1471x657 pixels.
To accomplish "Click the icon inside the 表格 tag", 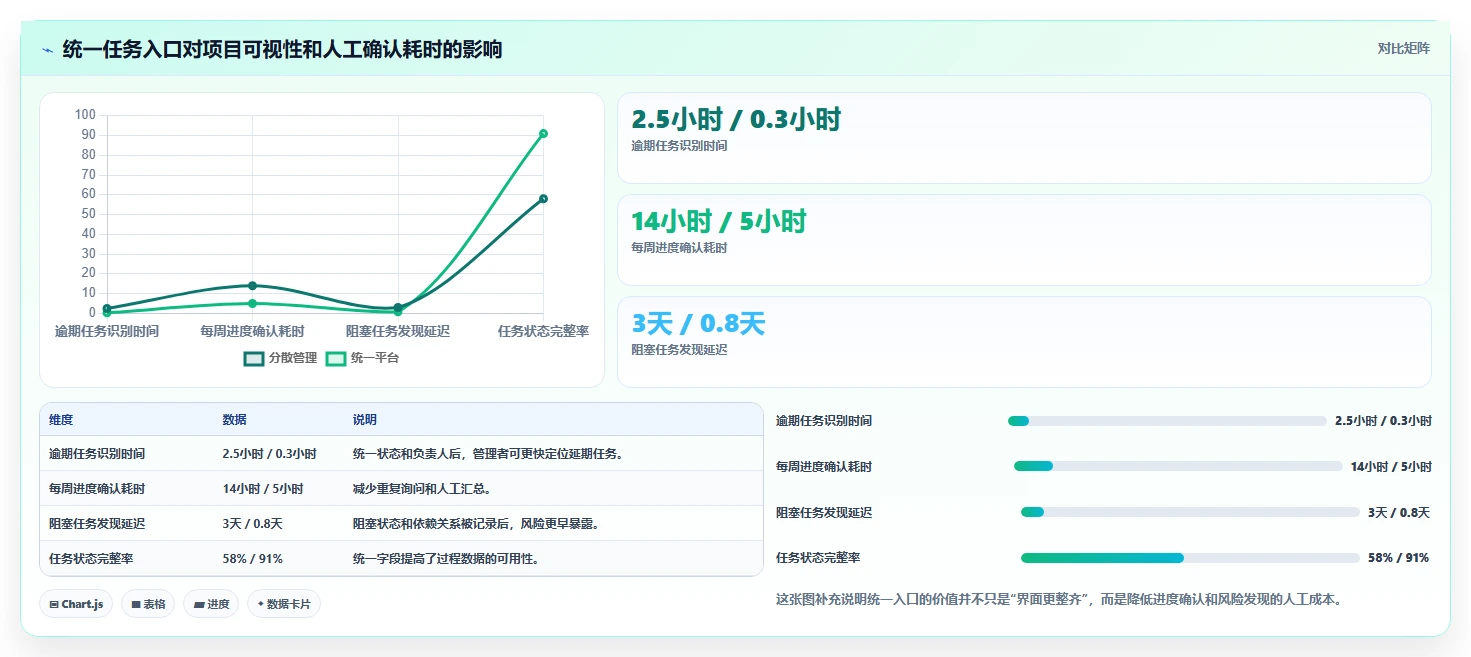I will coord(136,604).
